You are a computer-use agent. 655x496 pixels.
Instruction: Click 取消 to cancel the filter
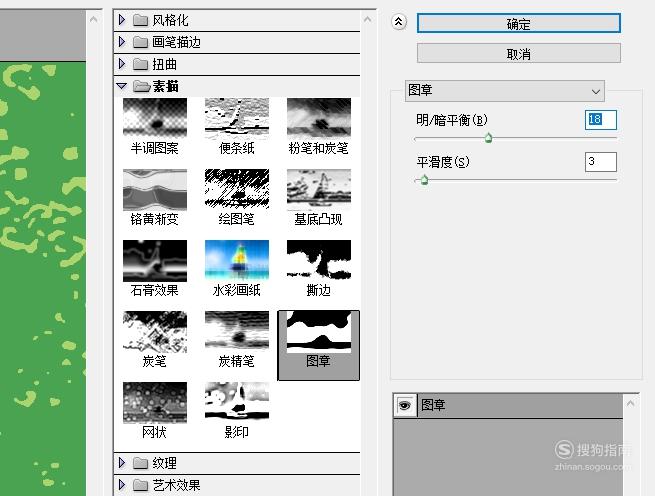tap(518, 53)
